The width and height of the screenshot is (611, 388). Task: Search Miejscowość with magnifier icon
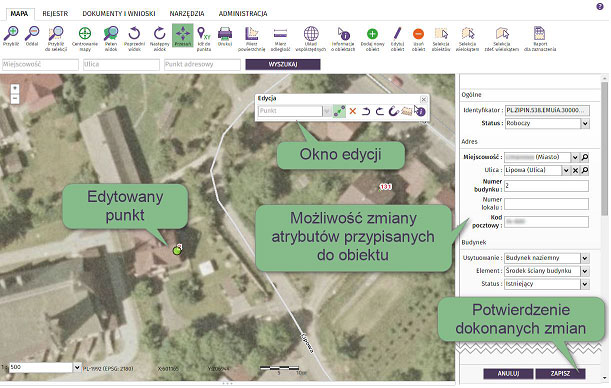pos(585,157)
